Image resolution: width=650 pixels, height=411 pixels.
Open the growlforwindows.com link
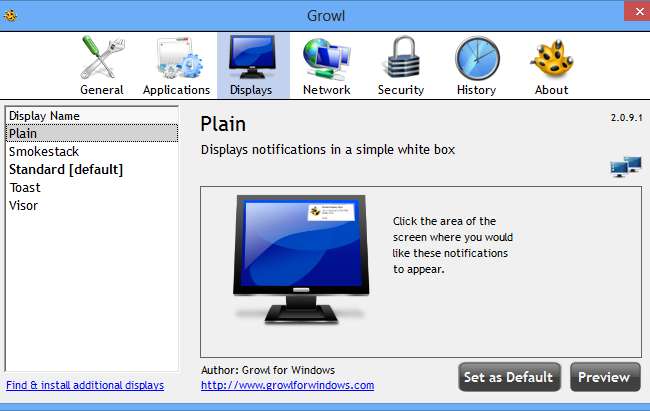pos(287,385)
